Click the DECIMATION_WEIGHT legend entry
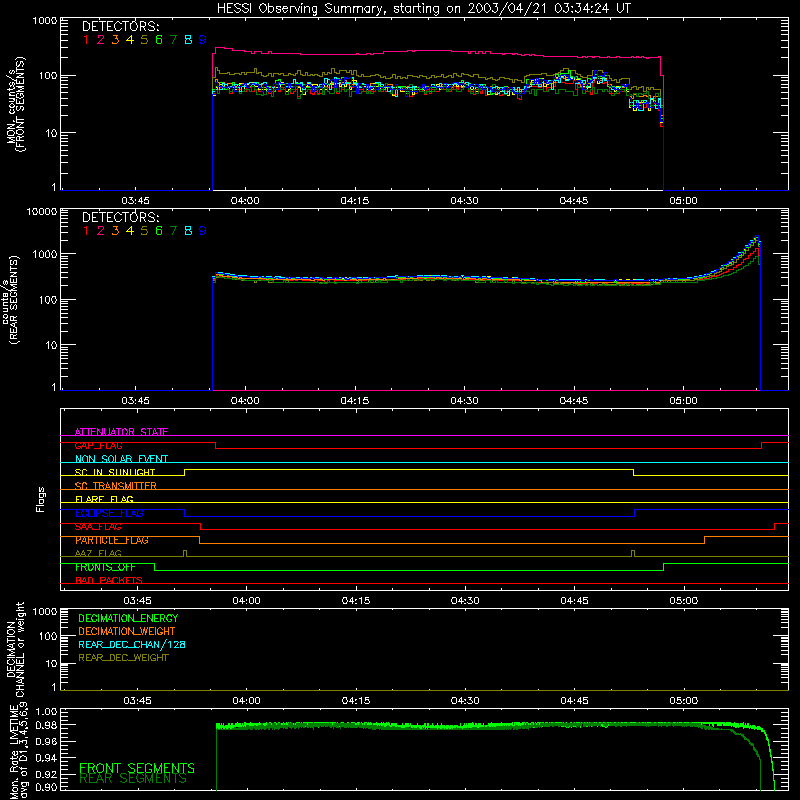800x800 pixels. pos(127,632)
